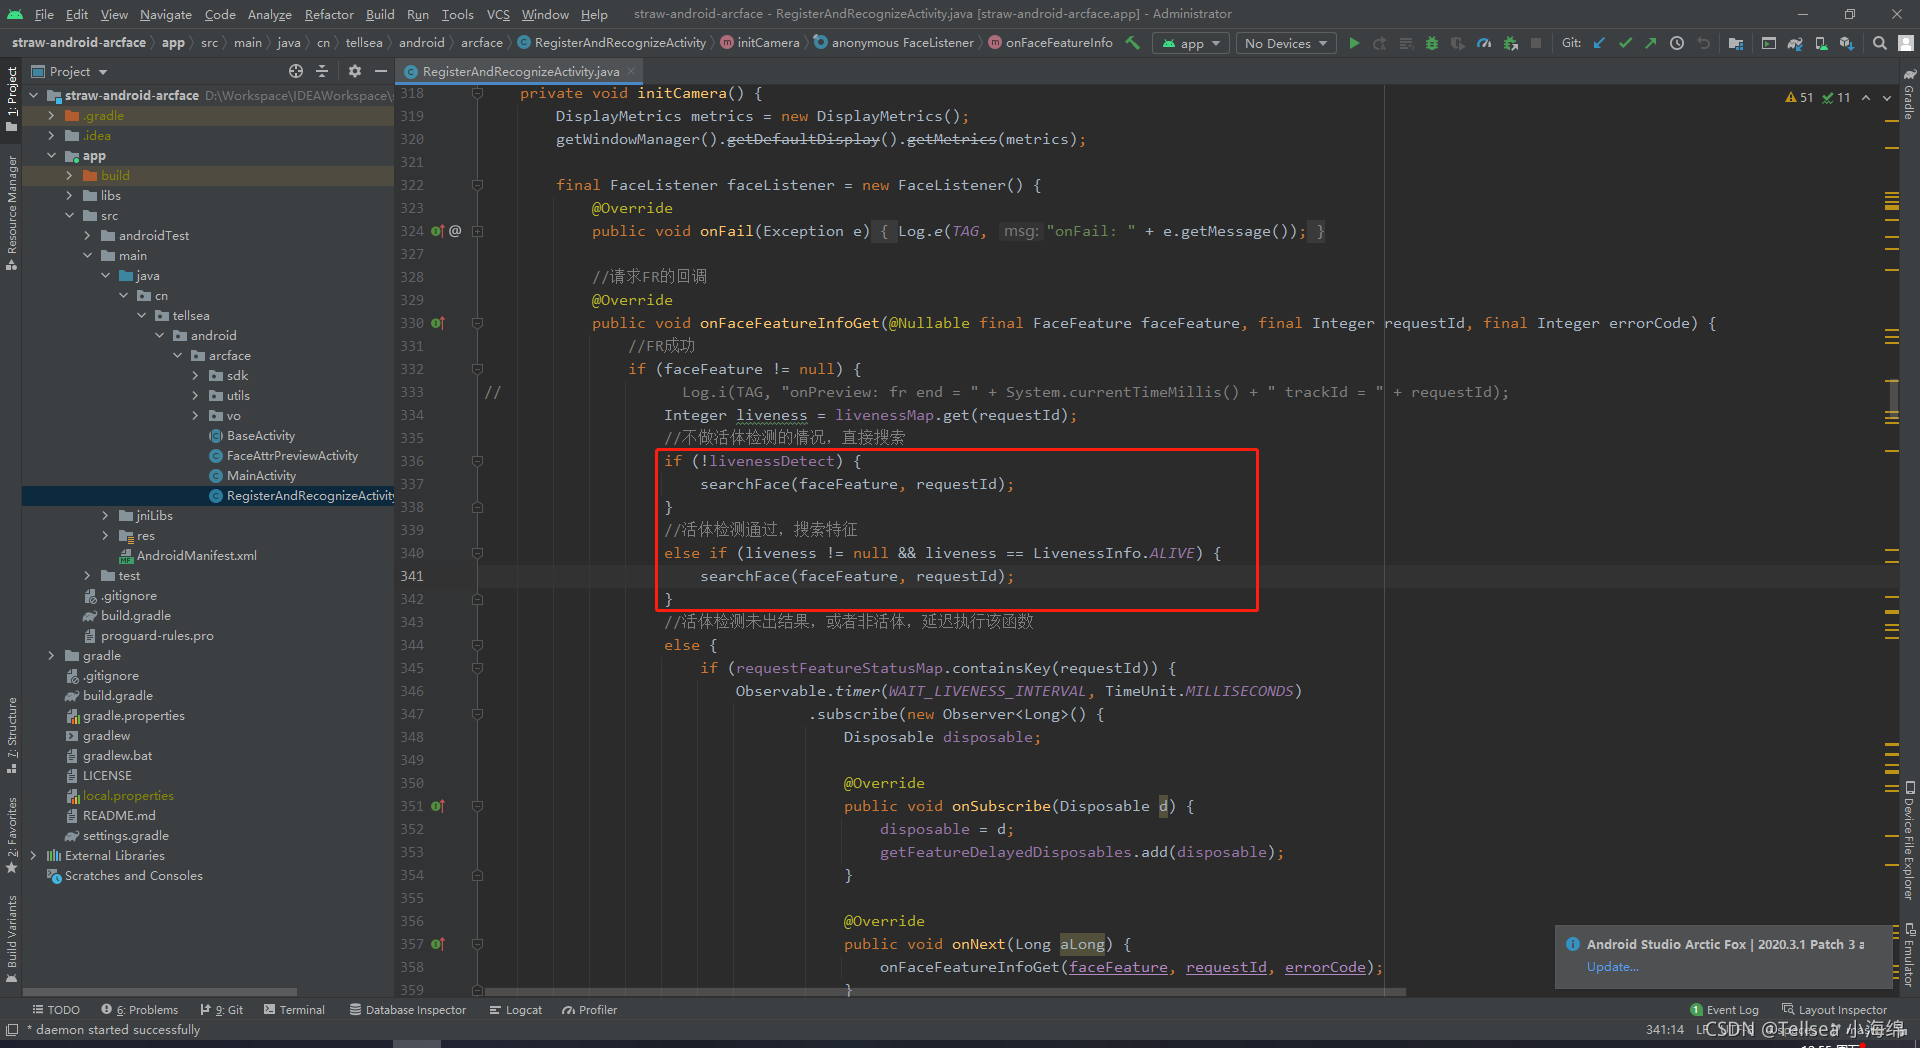Click the Search Everywhere magnifier icon
The width and height of the screenshot is (1920, 1048).
tap(1880, 43)
